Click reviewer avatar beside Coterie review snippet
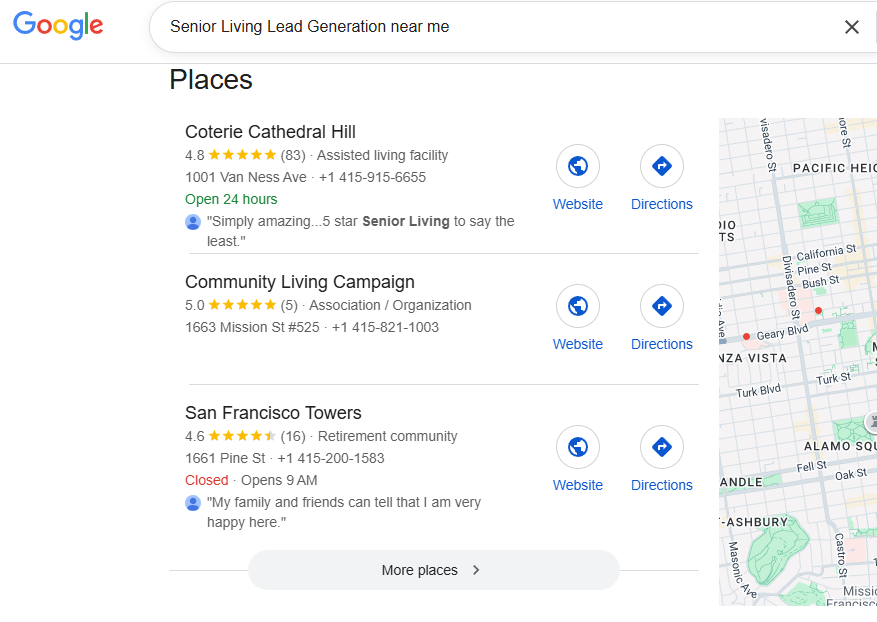This screenshot has height=622, width=877. [193, 222]
